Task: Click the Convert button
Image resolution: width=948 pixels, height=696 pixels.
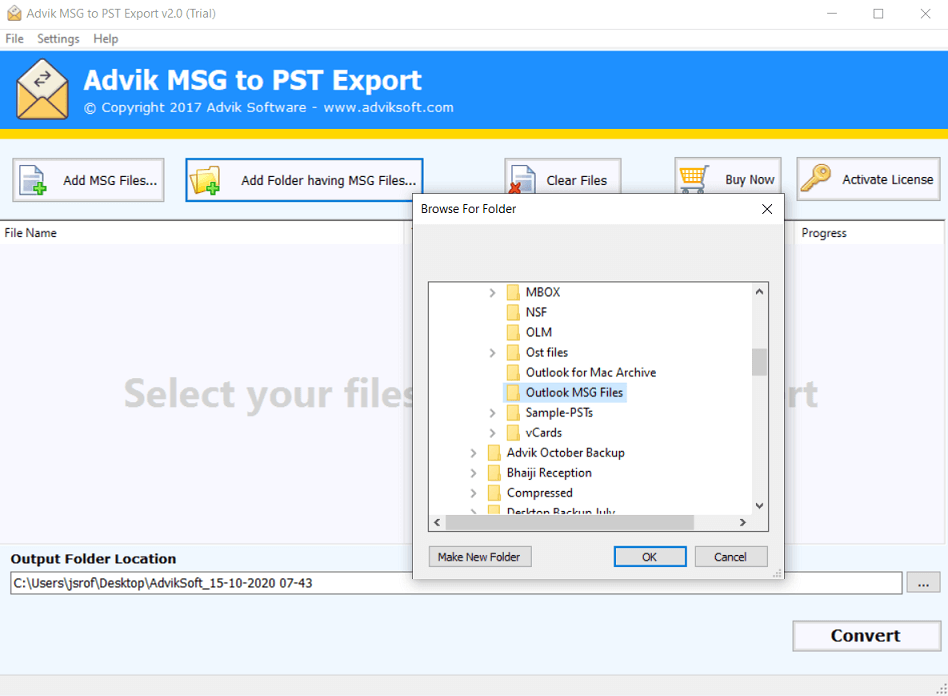Action: point(866,636)
